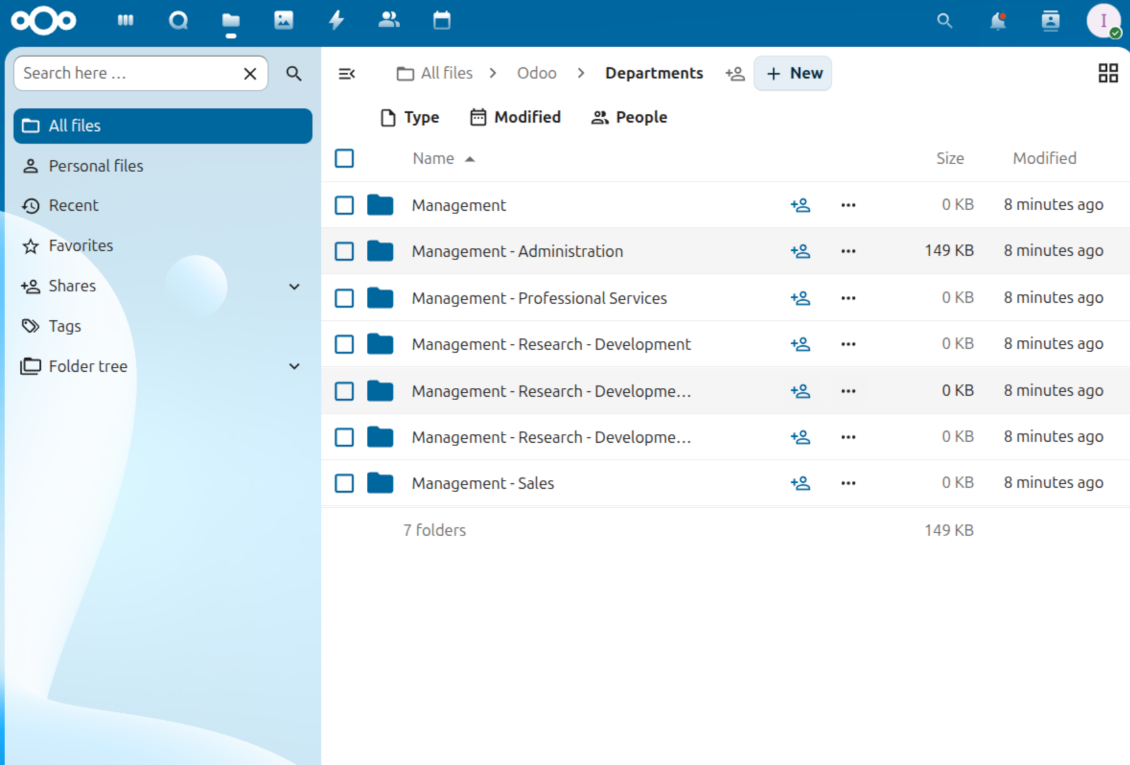Toggle the select-all checkbox in header
1130x765 pixels.
tap(344, 158)
